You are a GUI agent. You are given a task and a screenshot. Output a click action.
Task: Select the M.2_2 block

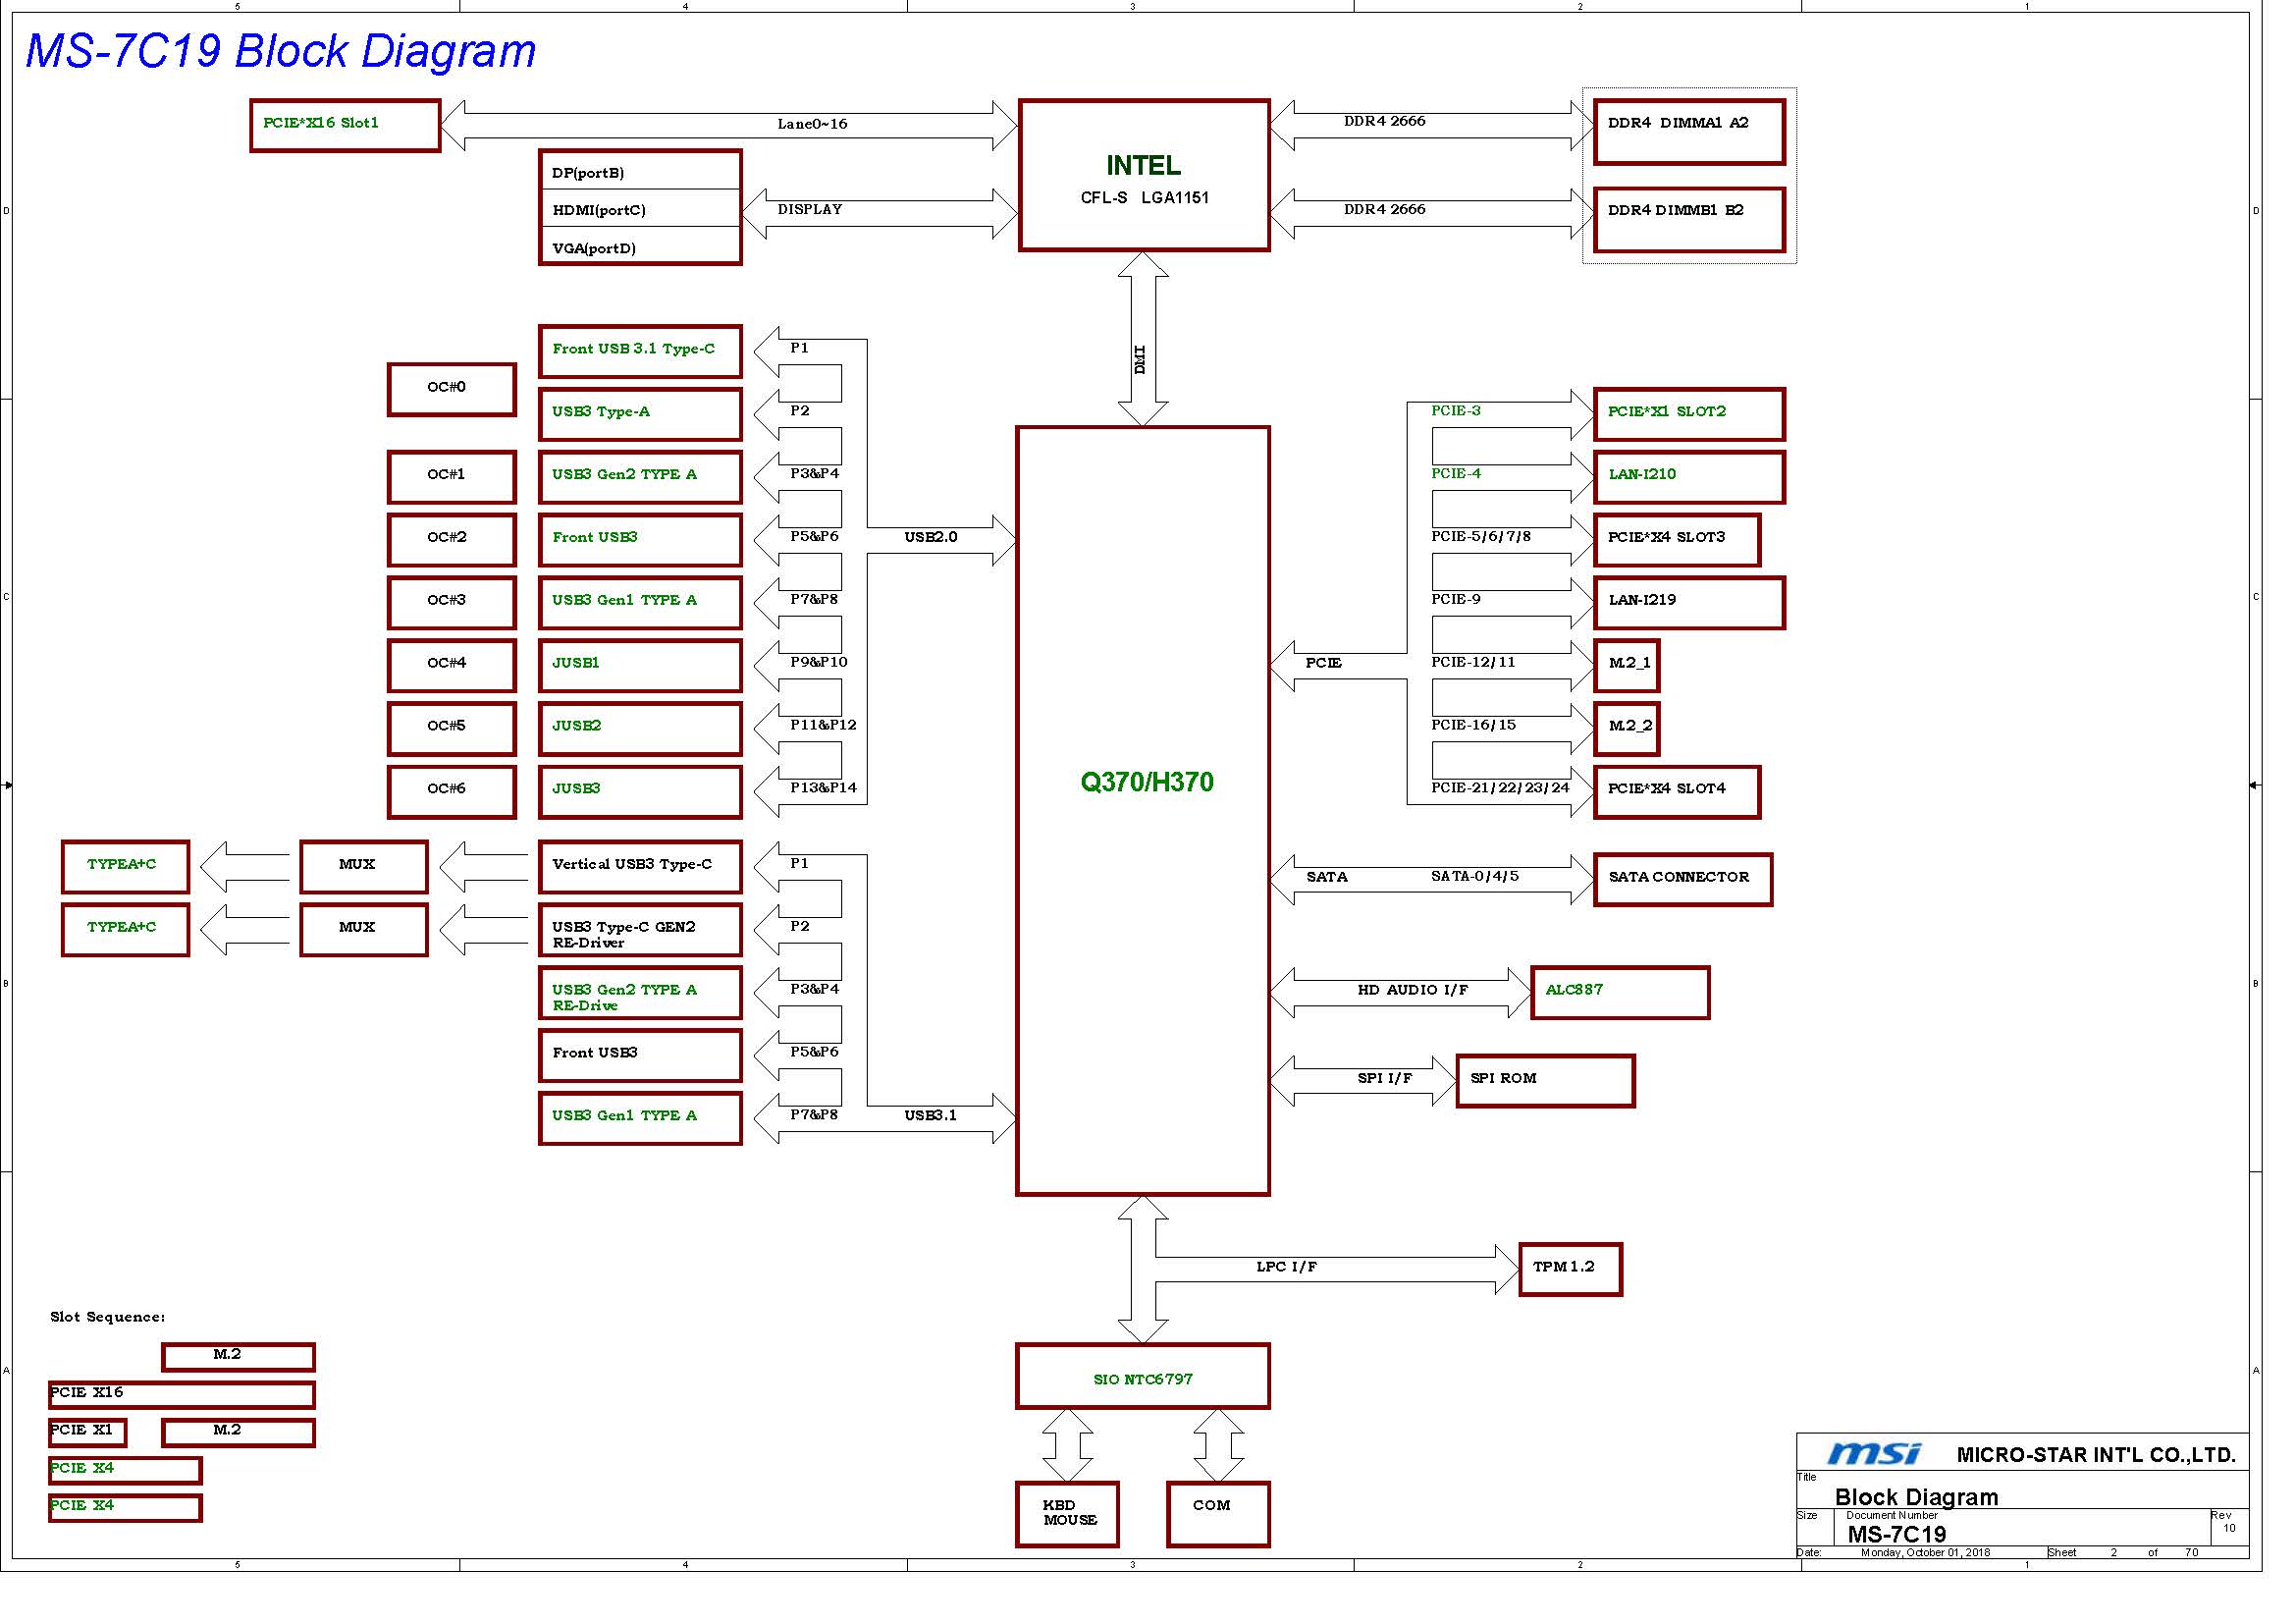pyautogui.click(x=1627, y=729)
